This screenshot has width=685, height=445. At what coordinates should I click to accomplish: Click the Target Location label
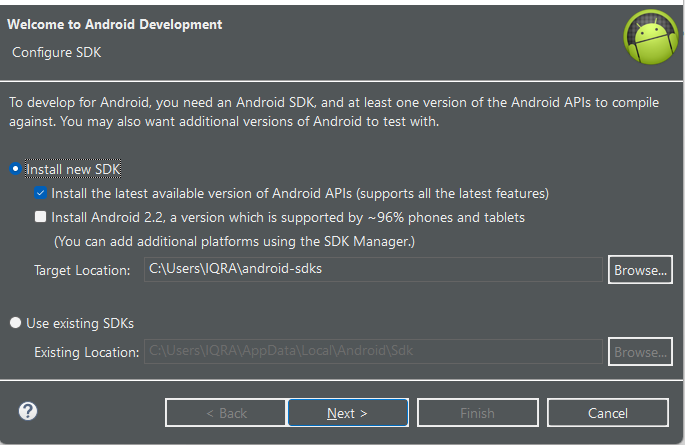click(82, 270)
